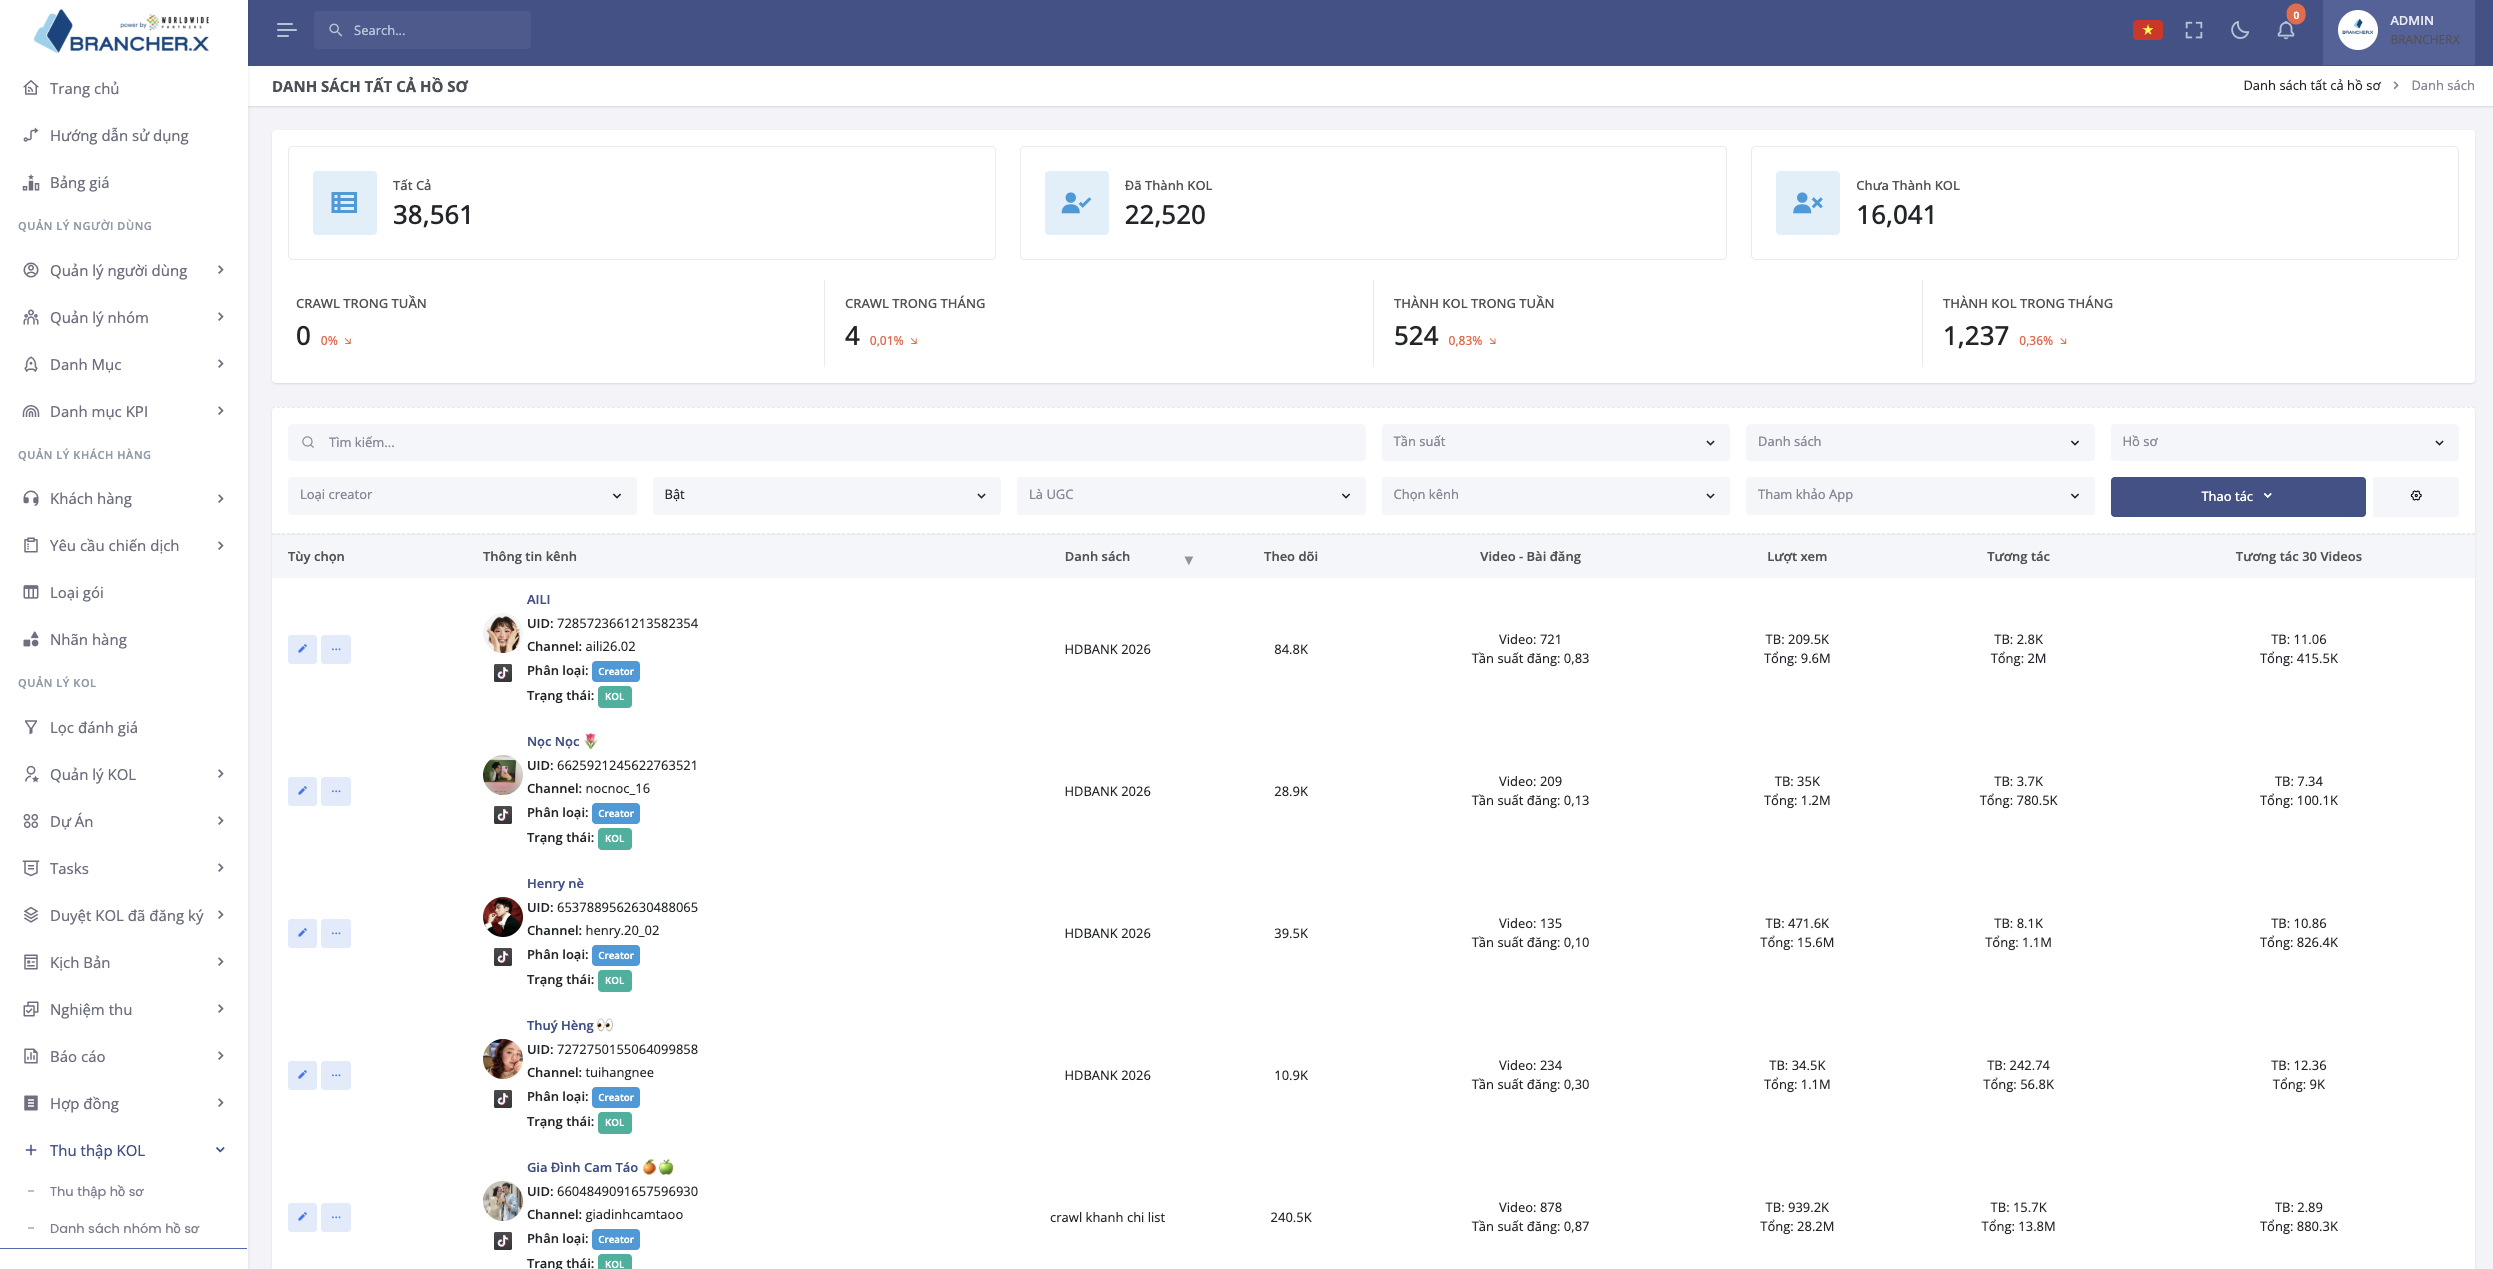2493x1269 pixels.
Task: Click the edit pencil for AILI row
Action: (302, 649)
